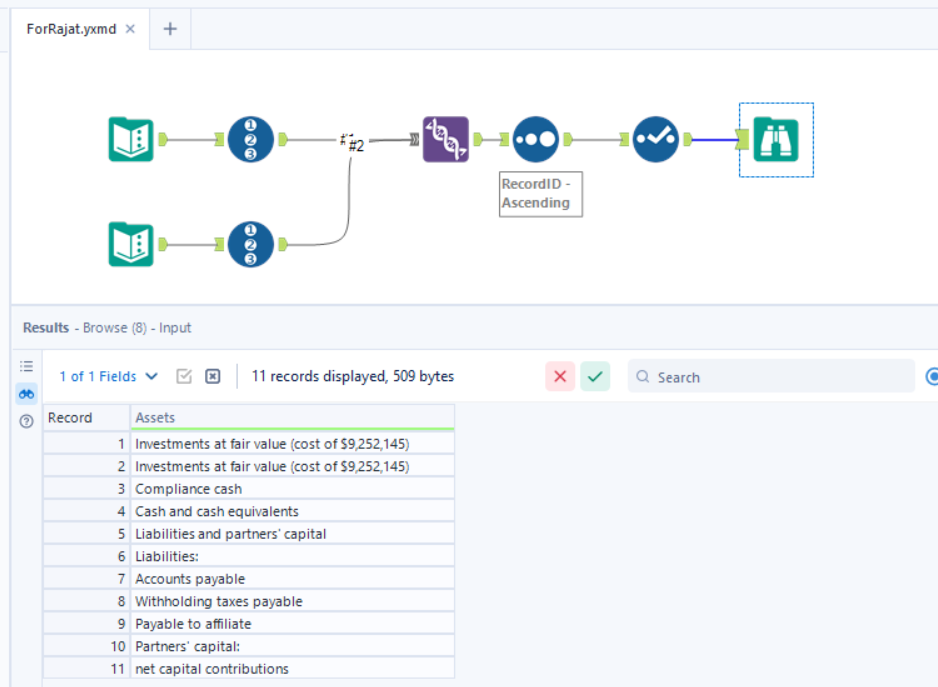This screenshot has width=938, height=687.
Task: Select the Compliance cash cell
Action: coord(293,489)
